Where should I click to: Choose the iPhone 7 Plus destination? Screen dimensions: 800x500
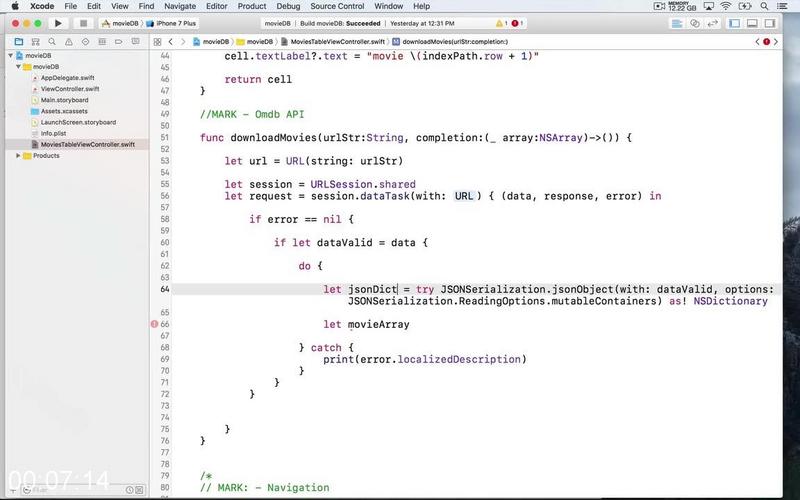(171, 23)
